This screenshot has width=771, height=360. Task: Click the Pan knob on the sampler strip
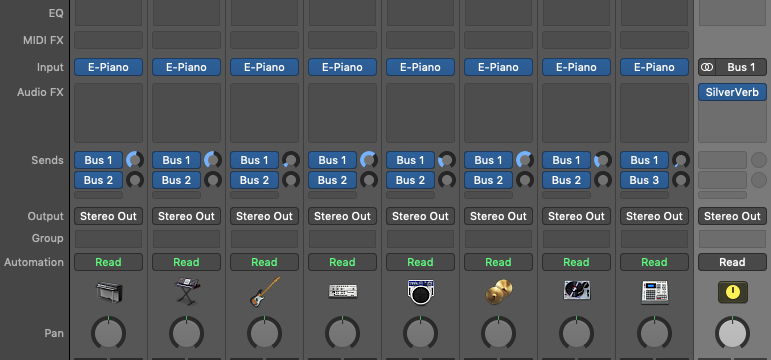pos(654,333)
